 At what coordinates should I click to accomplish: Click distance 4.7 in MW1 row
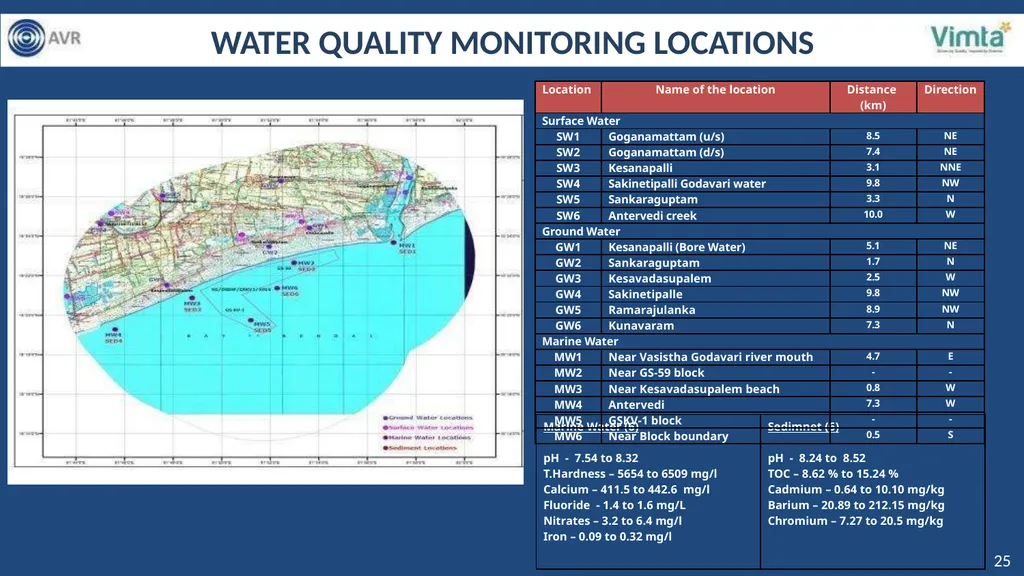[x=872, y=357]
